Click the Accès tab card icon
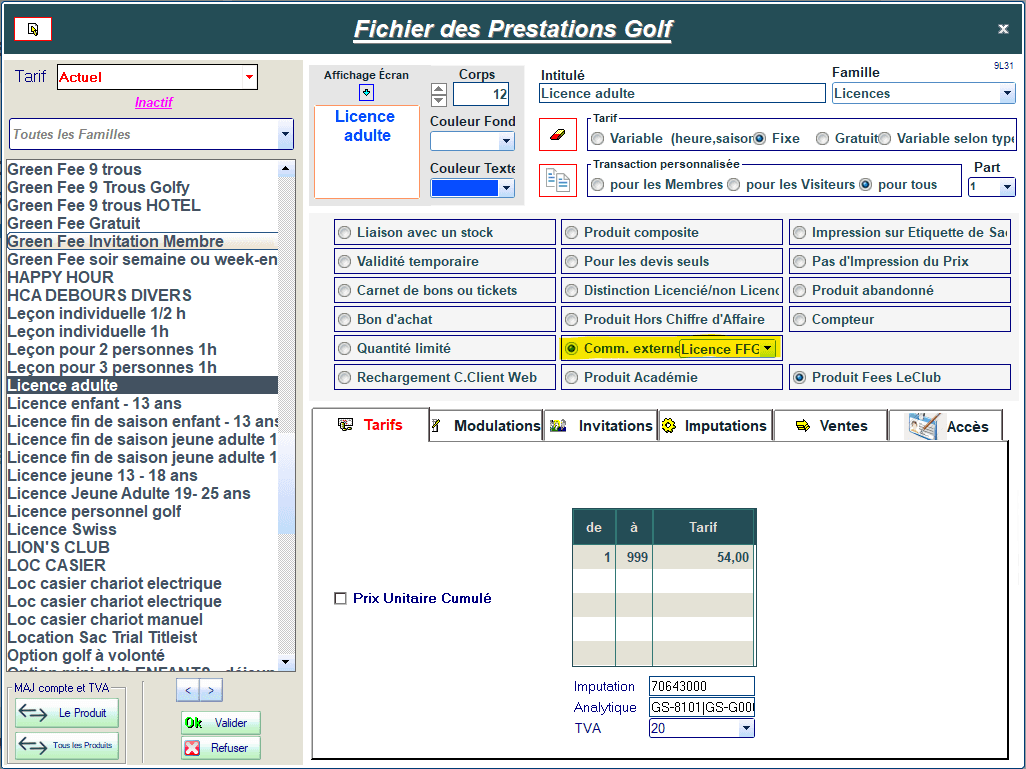Image resolution: width=1026 pixels, height=769 pixels. tap(924, 426)
